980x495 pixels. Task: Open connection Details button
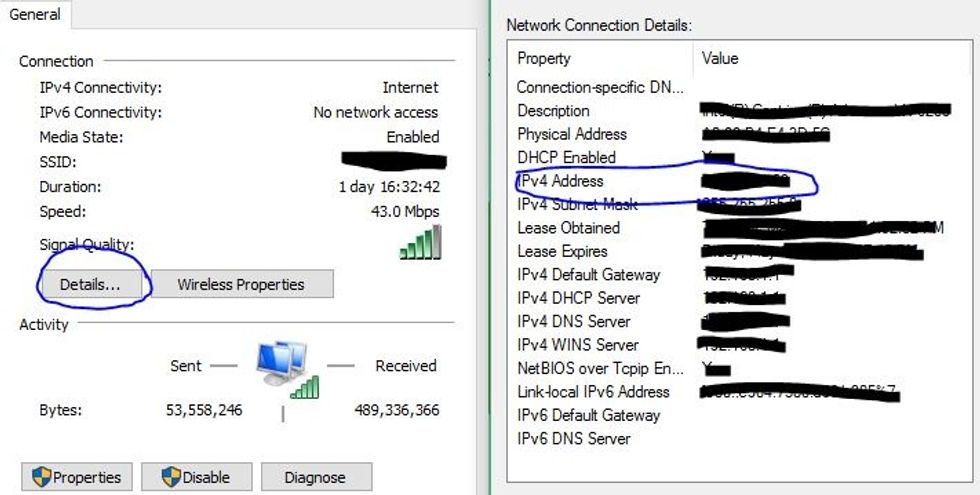click(90, 285)
